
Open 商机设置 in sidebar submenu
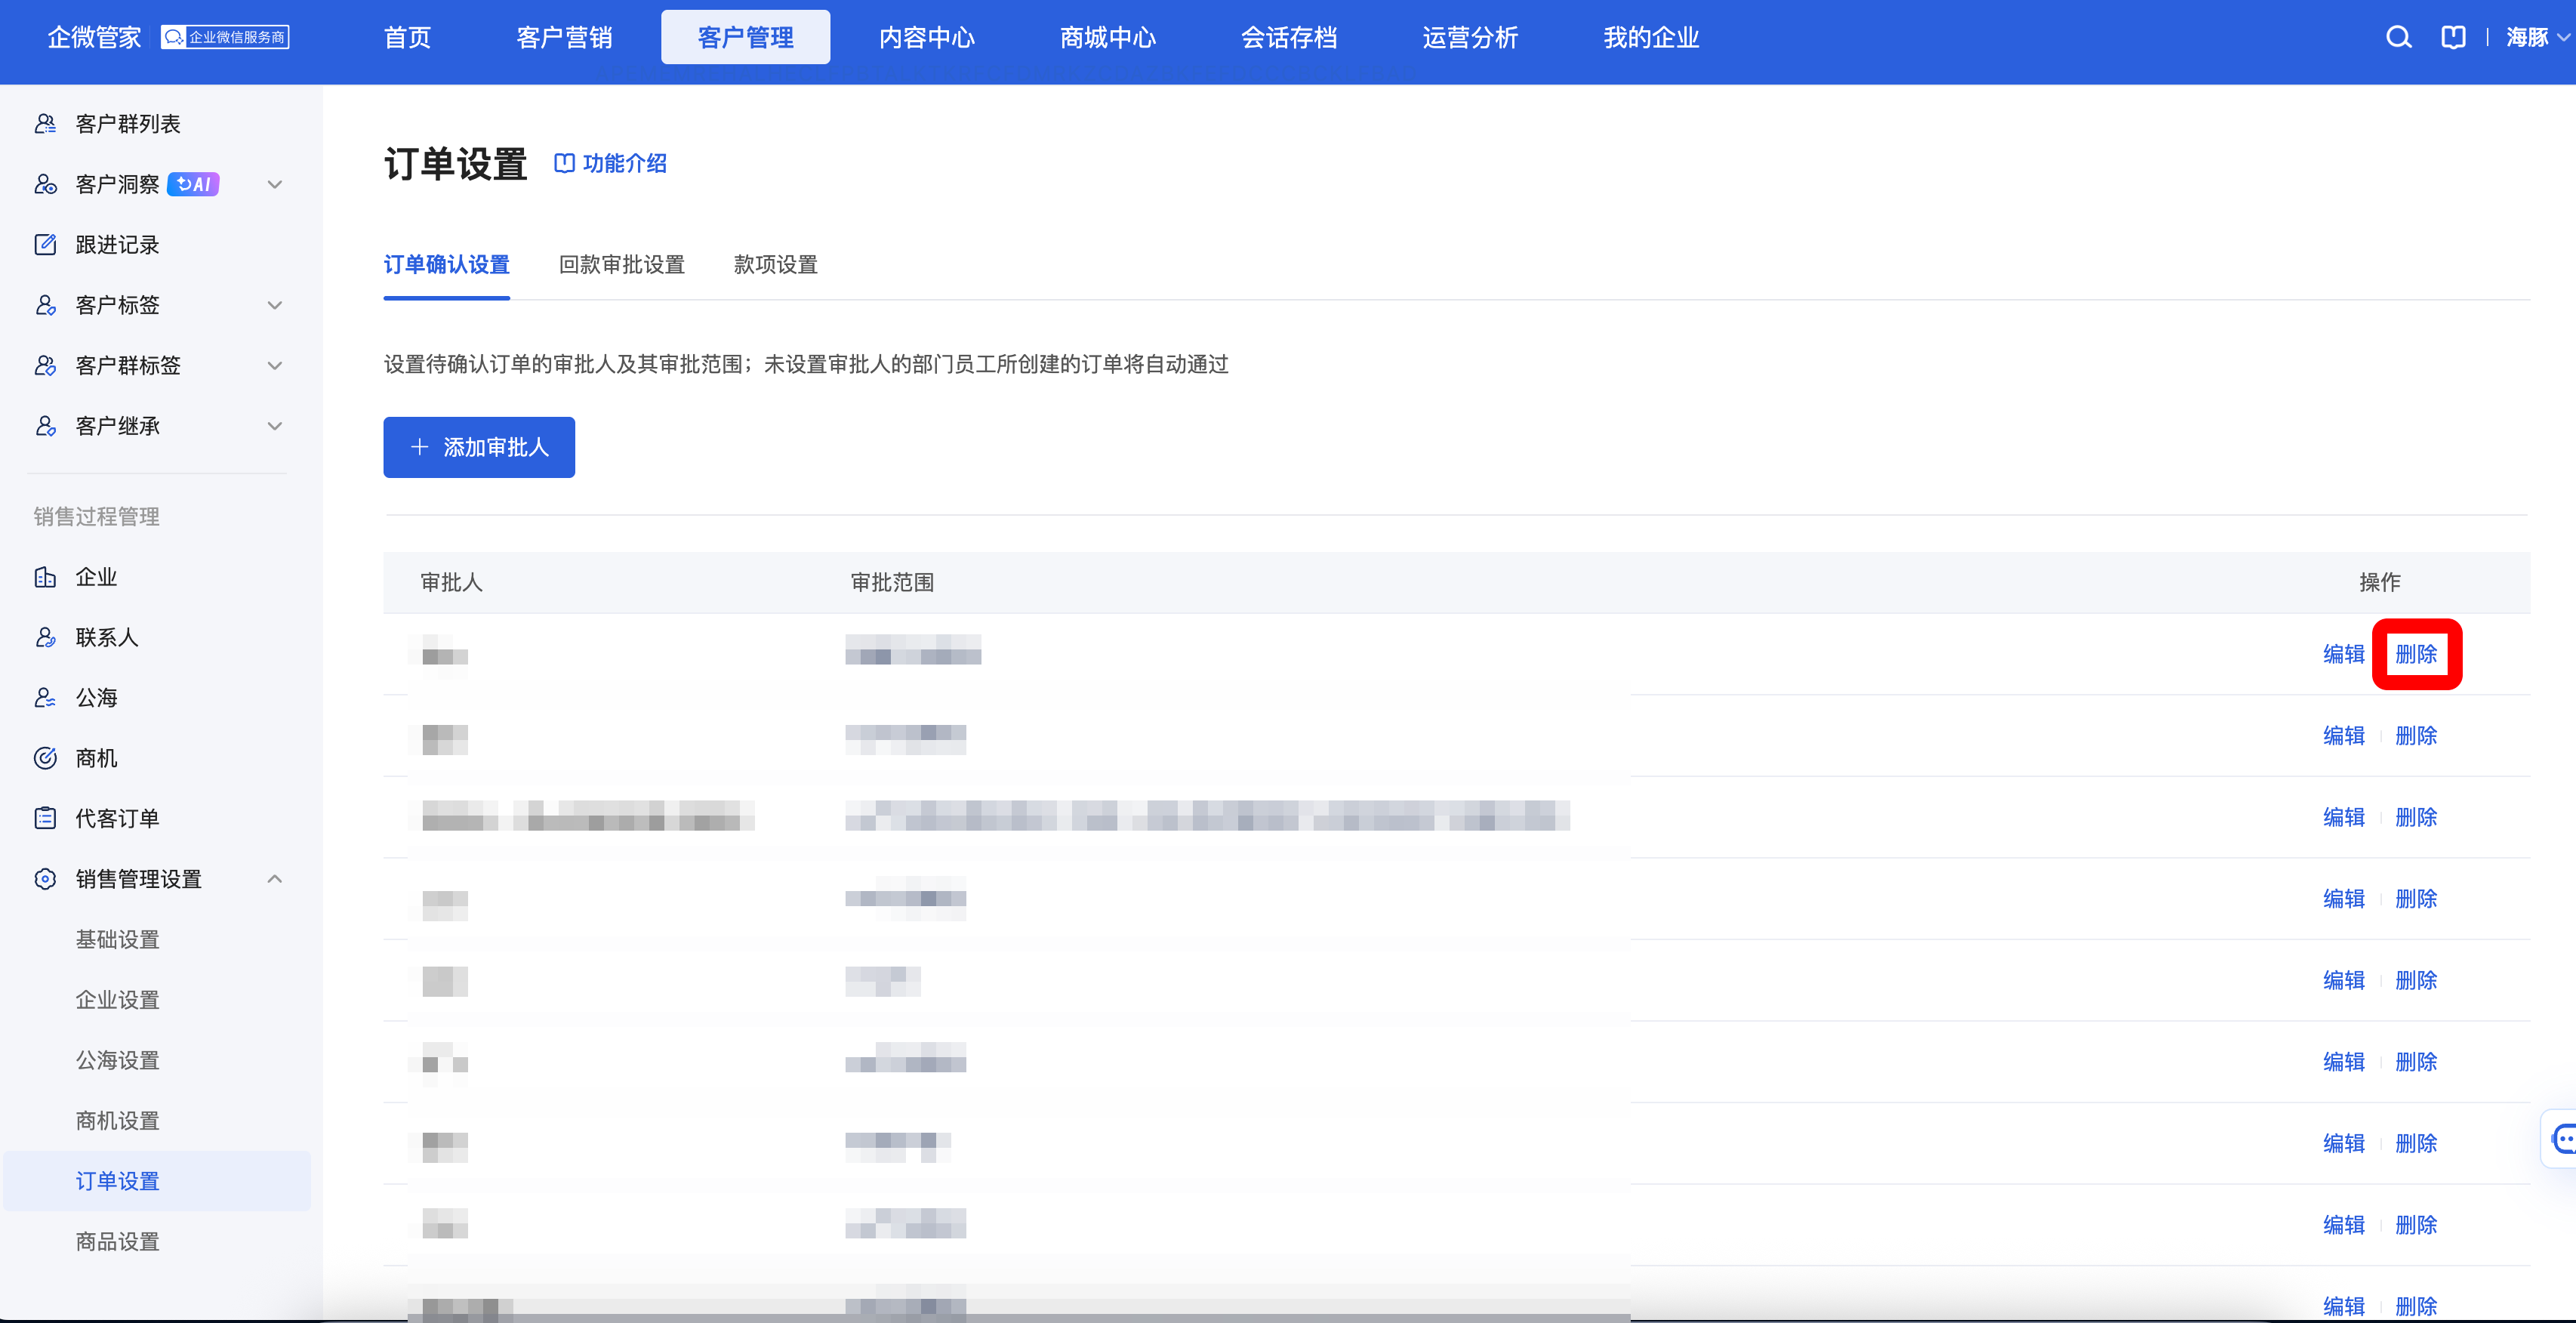118,1121
